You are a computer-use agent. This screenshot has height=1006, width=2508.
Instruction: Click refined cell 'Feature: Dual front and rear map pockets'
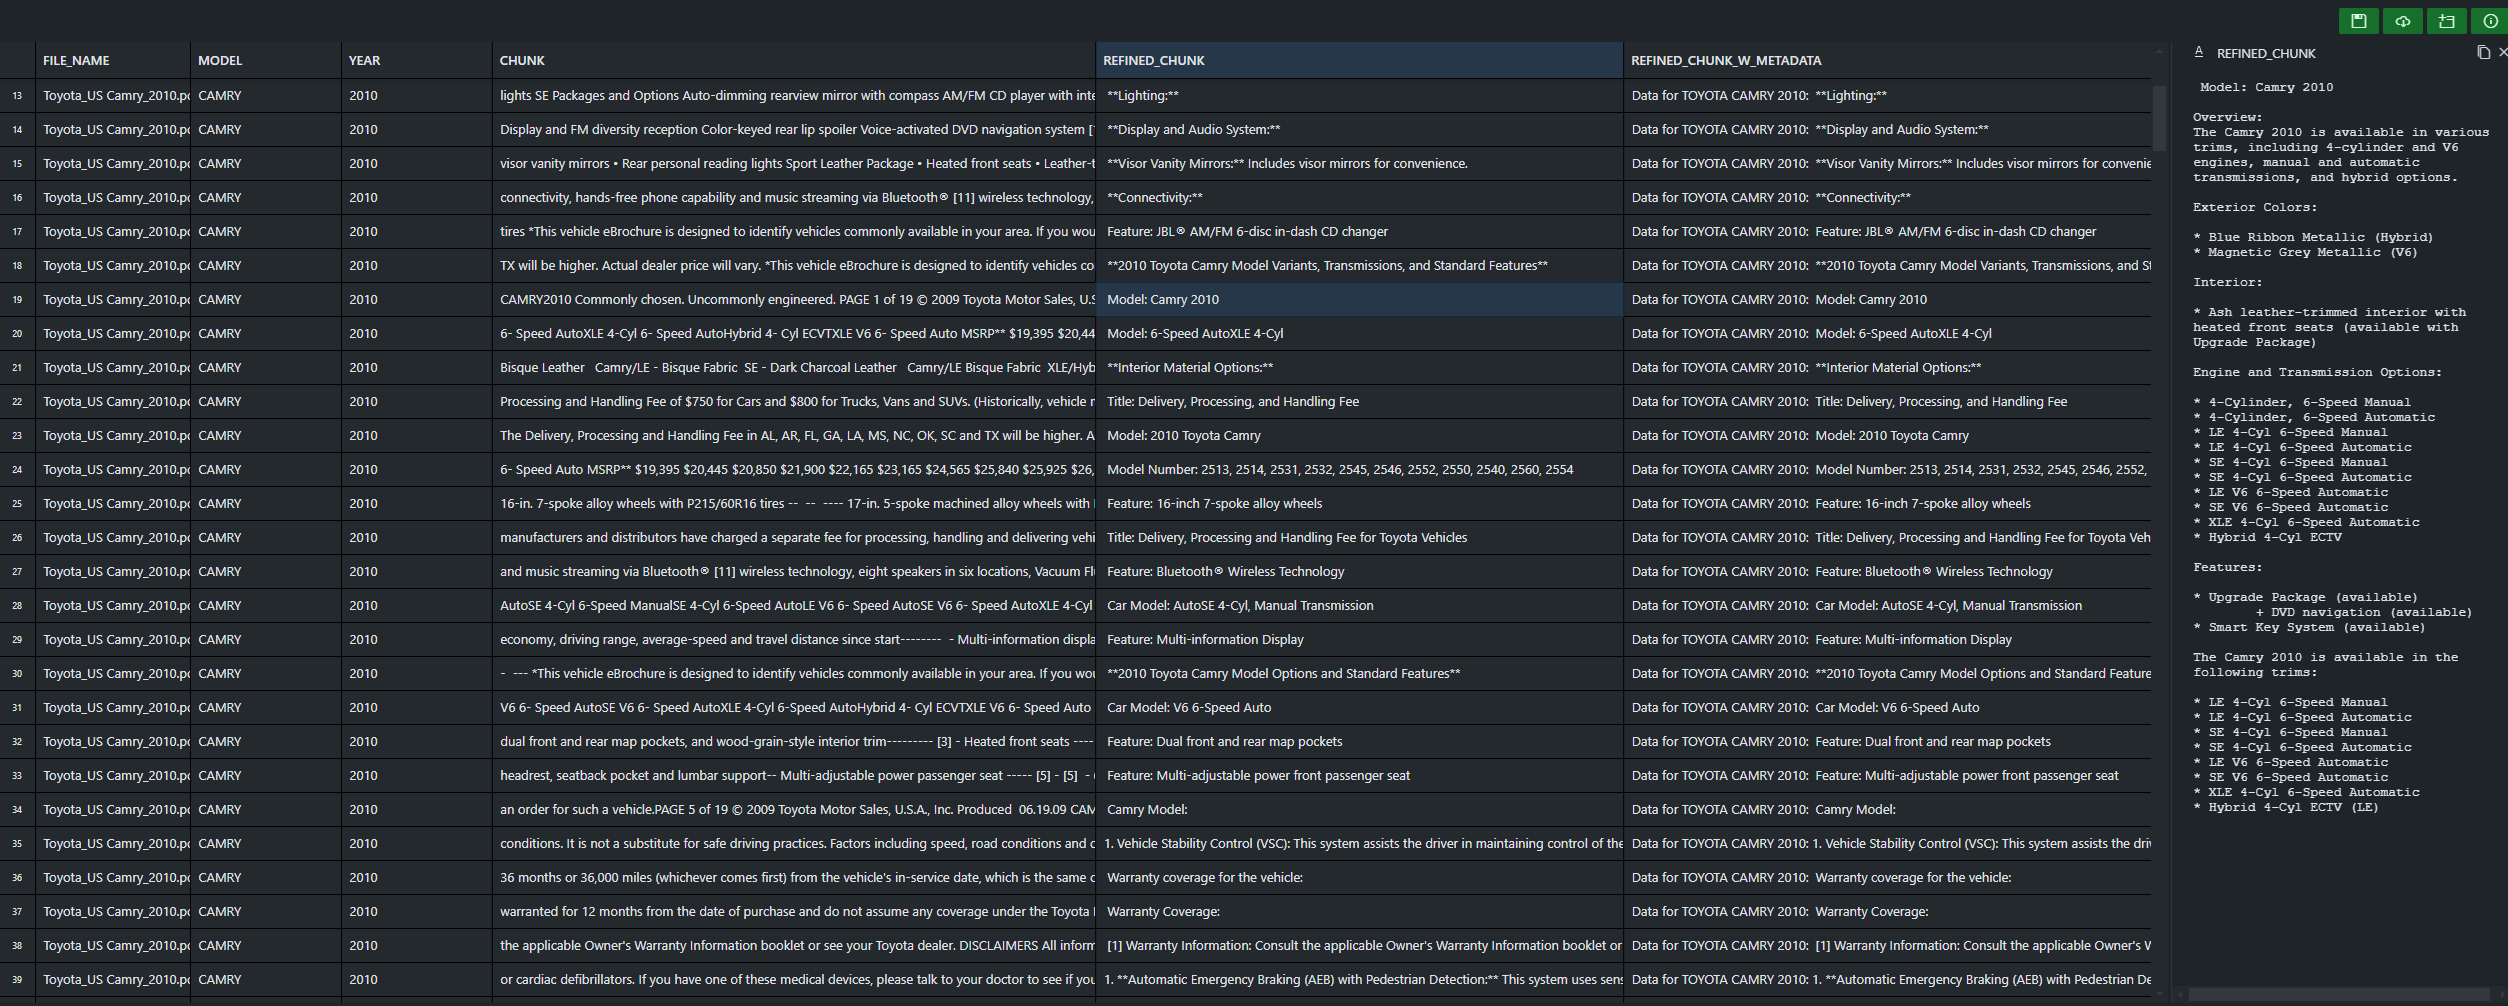pyautogui.click(x=1359, y=742)
